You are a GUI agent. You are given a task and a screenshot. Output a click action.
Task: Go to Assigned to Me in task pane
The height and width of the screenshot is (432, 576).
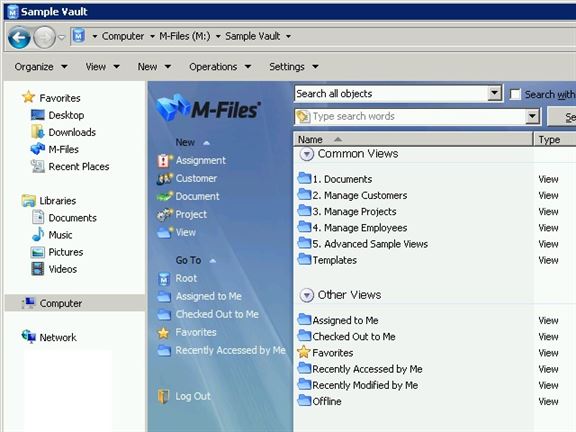(x=199, y=296)
